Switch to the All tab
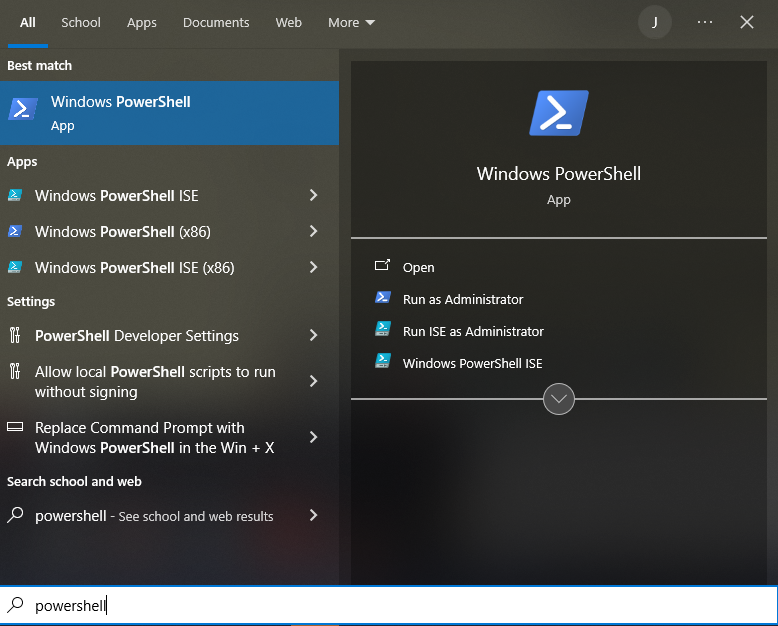Screen dimensions: 778x626 tap(28, 23)
